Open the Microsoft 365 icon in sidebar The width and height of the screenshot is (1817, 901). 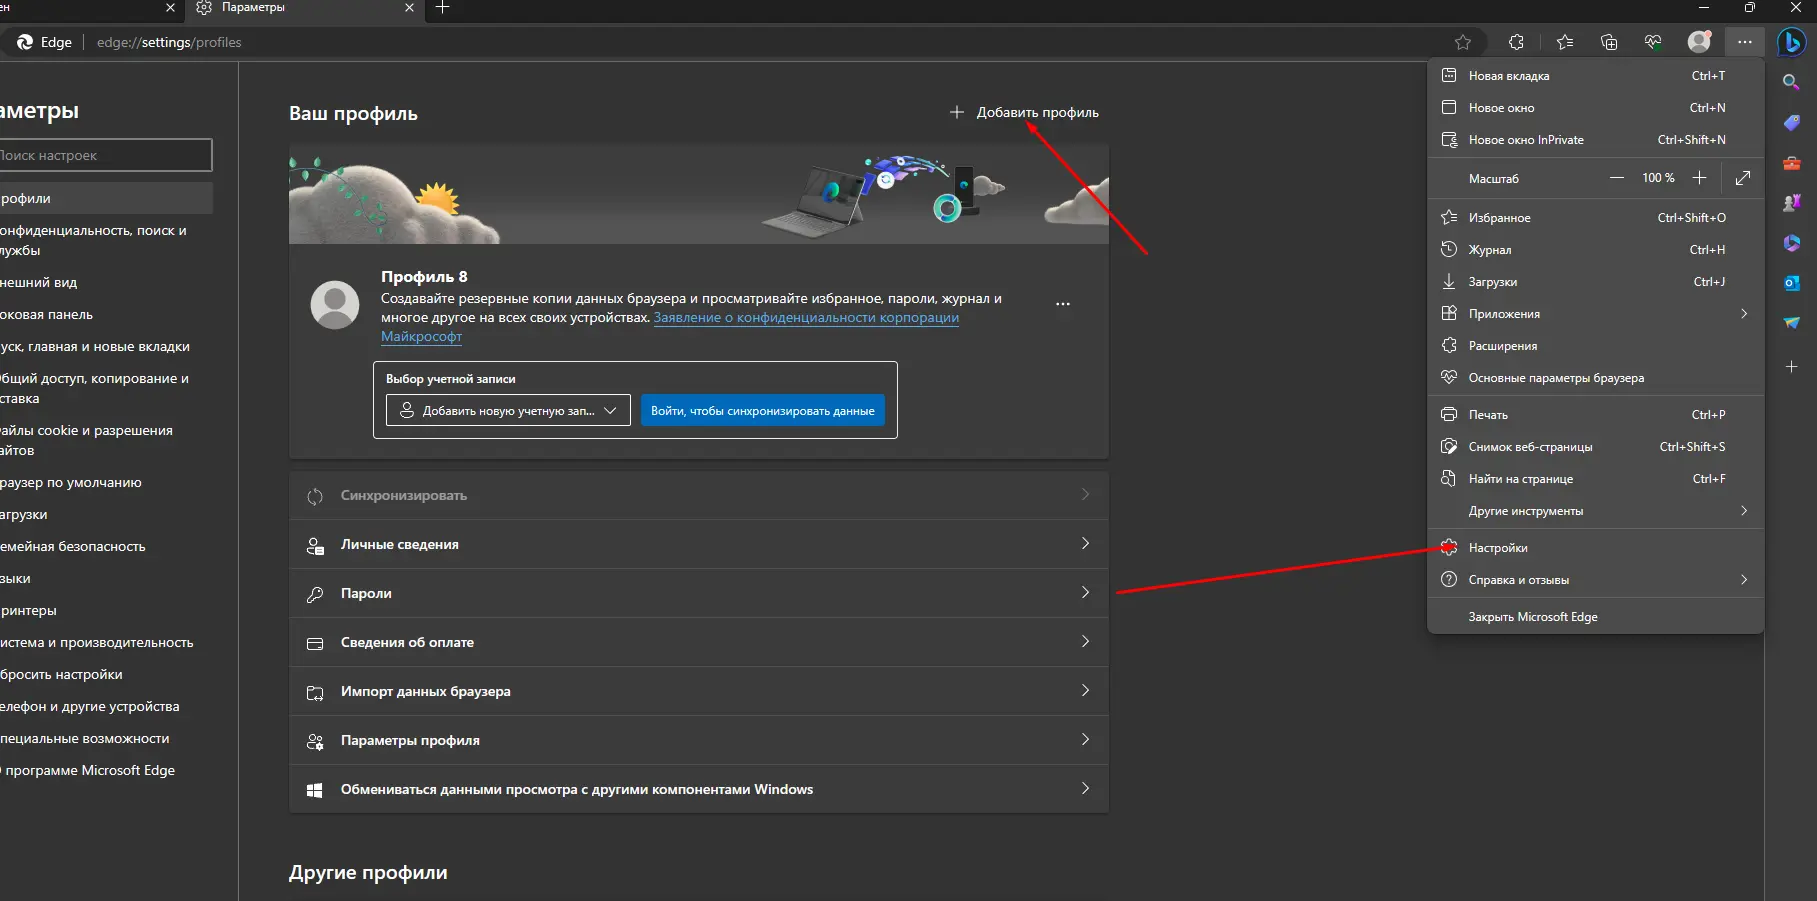[1791, 242]
